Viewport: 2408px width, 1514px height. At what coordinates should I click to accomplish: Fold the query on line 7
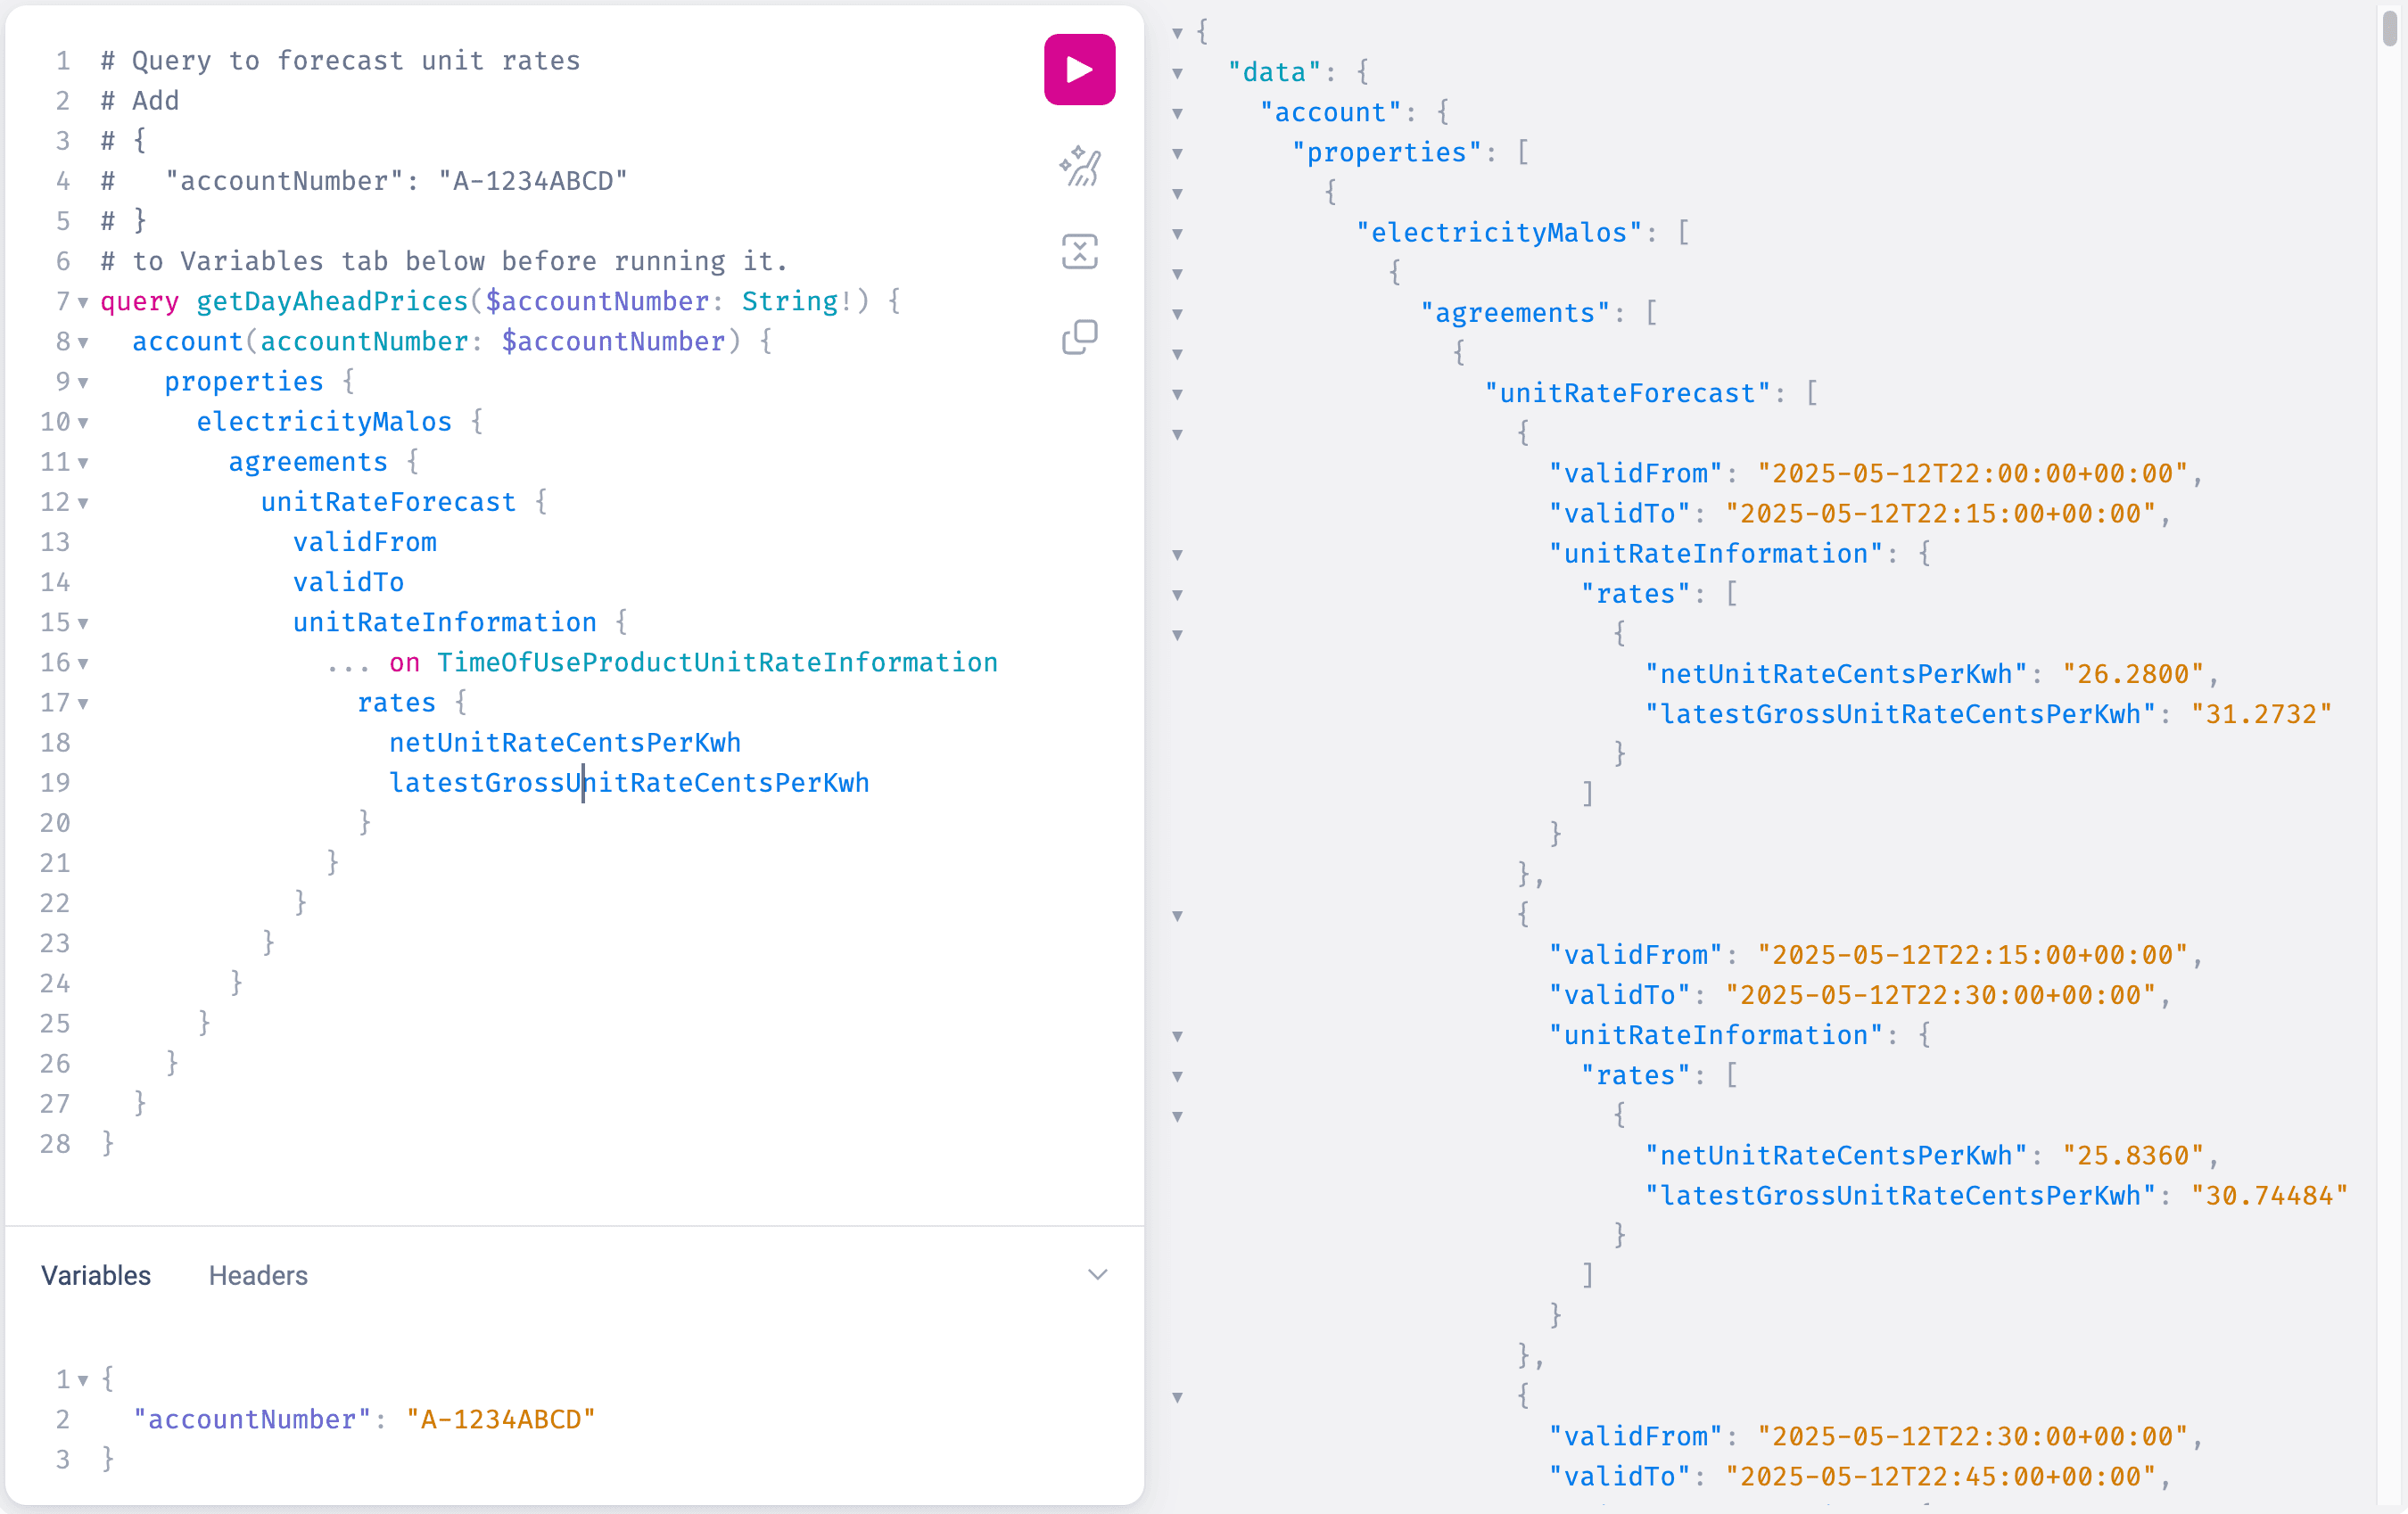tap(83, 302)
